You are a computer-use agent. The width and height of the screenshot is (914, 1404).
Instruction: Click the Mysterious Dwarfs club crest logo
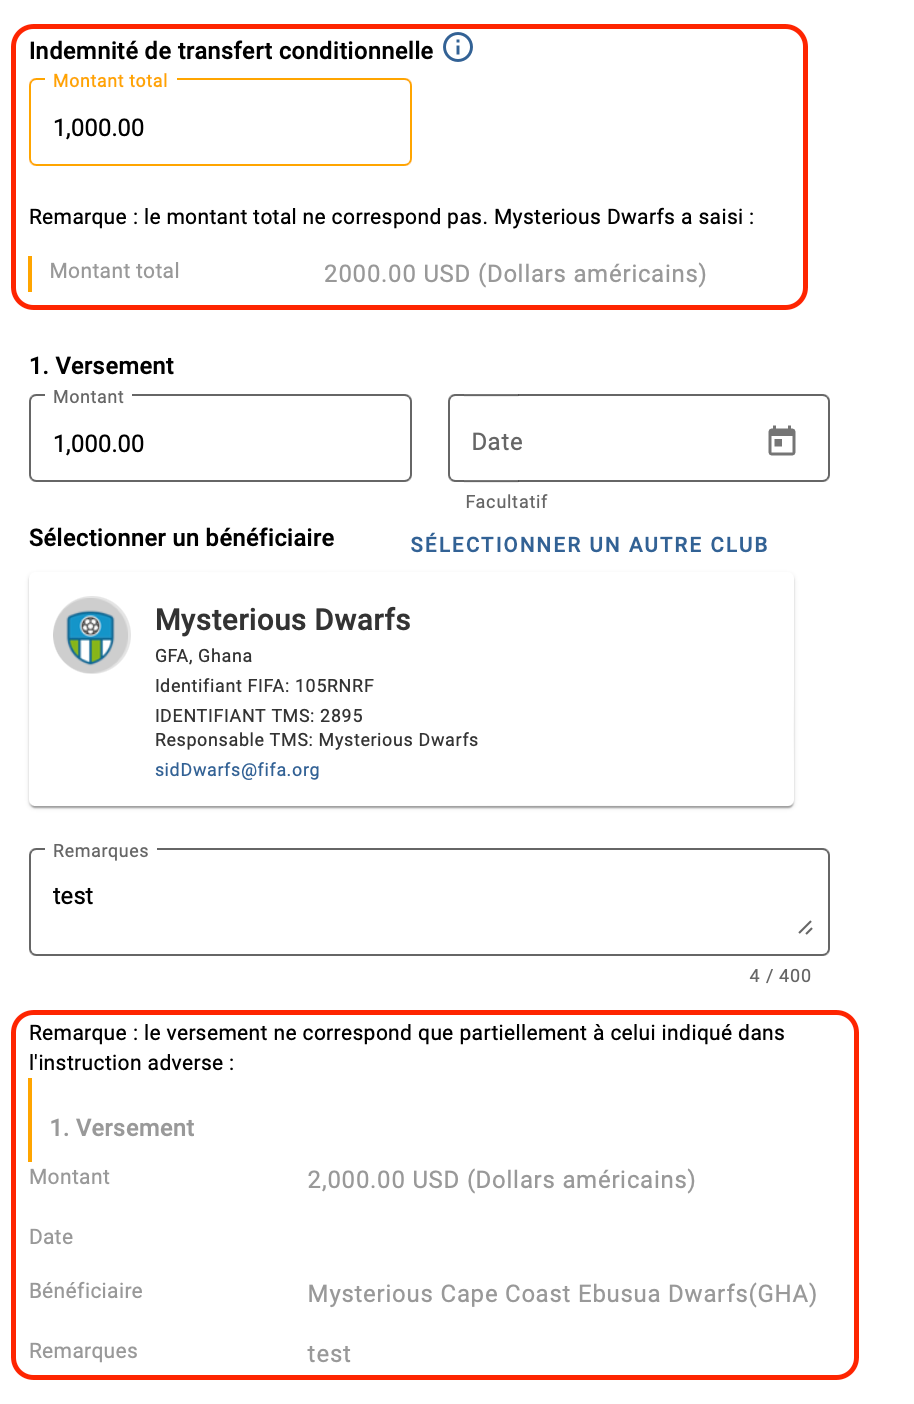point(91,635)
